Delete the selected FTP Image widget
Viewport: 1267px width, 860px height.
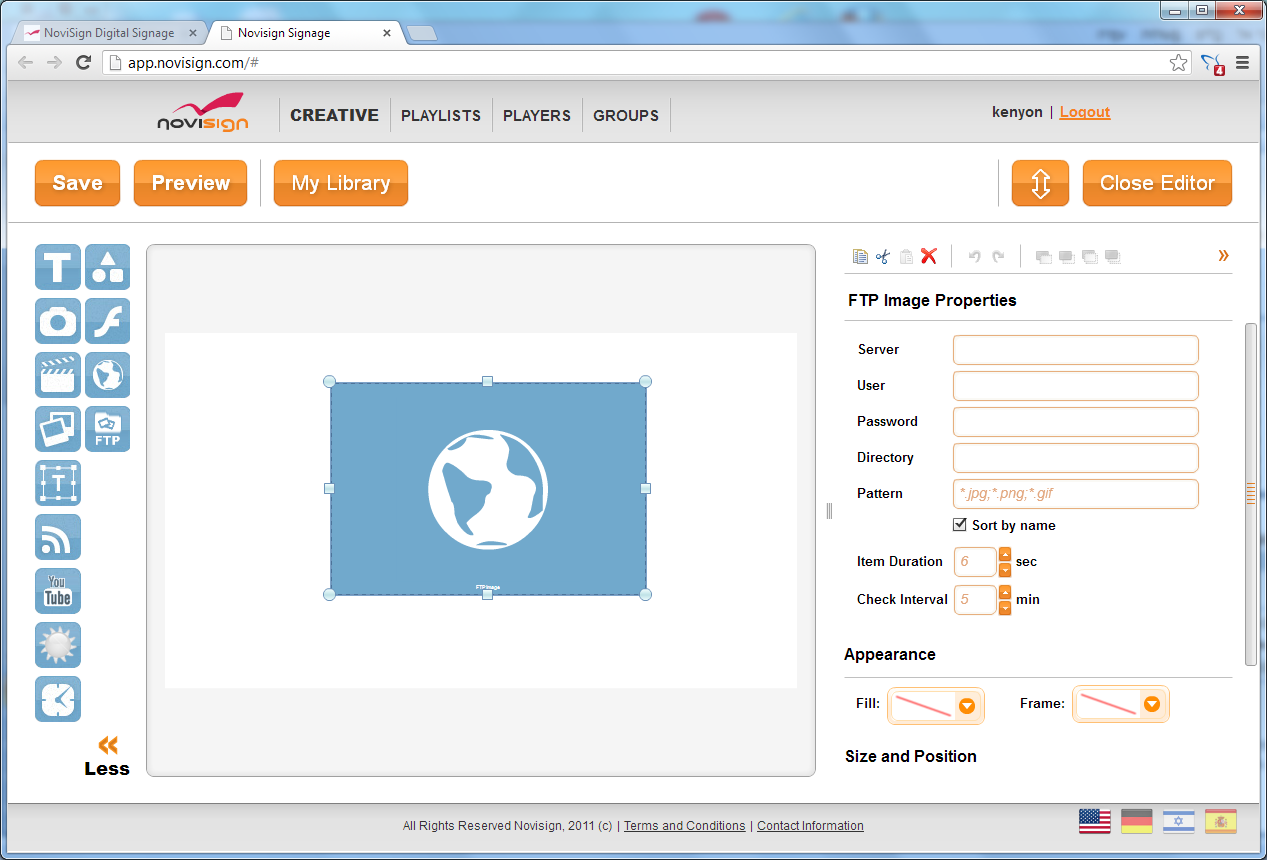[x=929, y=256]
